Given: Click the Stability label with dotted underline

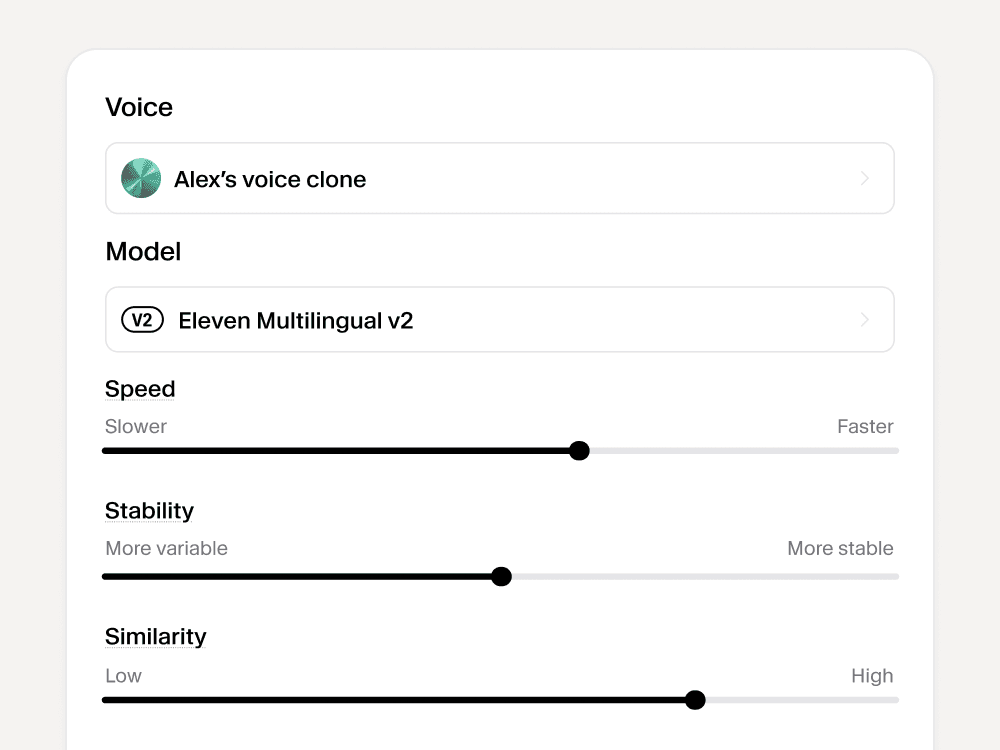Looking at the screenshot, I should (149, 511).
